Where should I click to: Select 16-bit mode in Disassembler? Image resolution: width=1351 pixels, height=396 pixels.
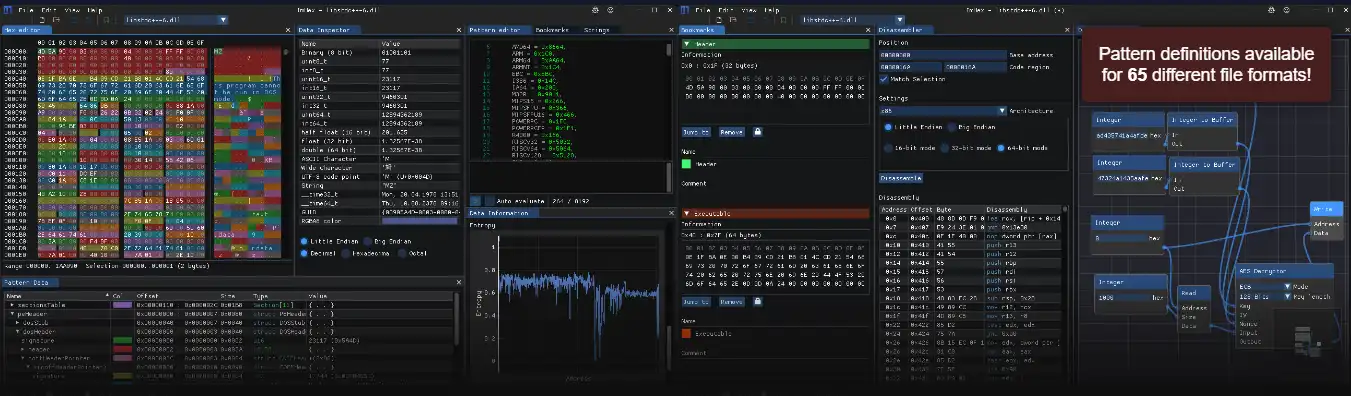910,148
